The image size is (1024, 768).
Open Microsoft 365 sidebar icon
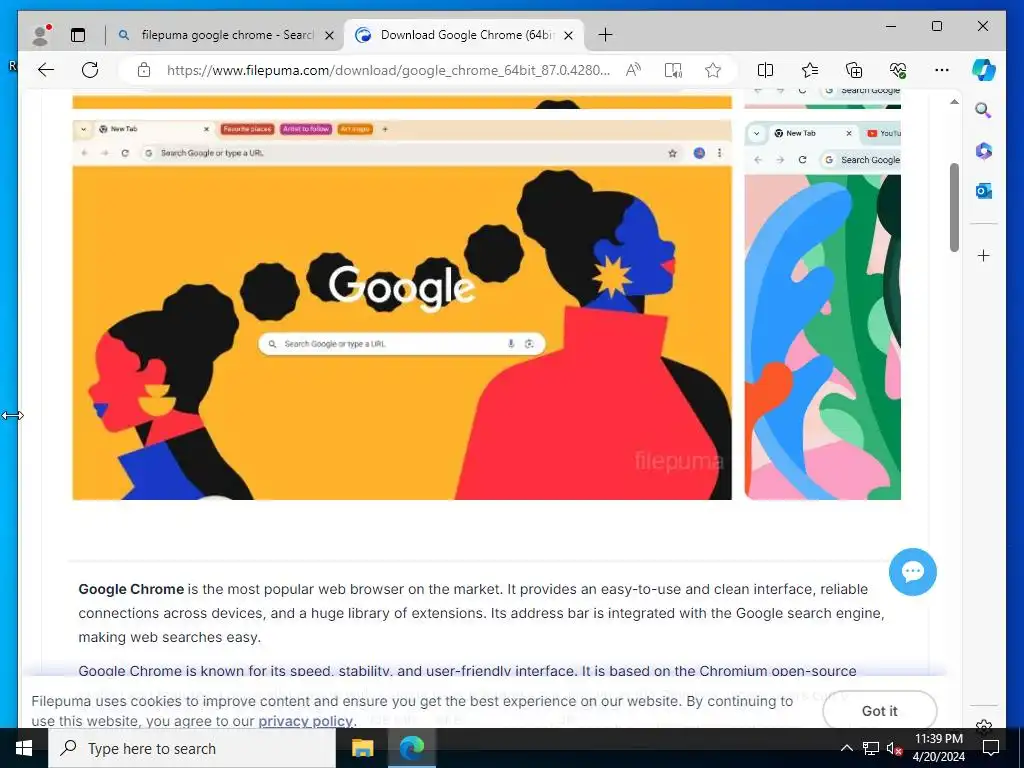tap(984, 151)
